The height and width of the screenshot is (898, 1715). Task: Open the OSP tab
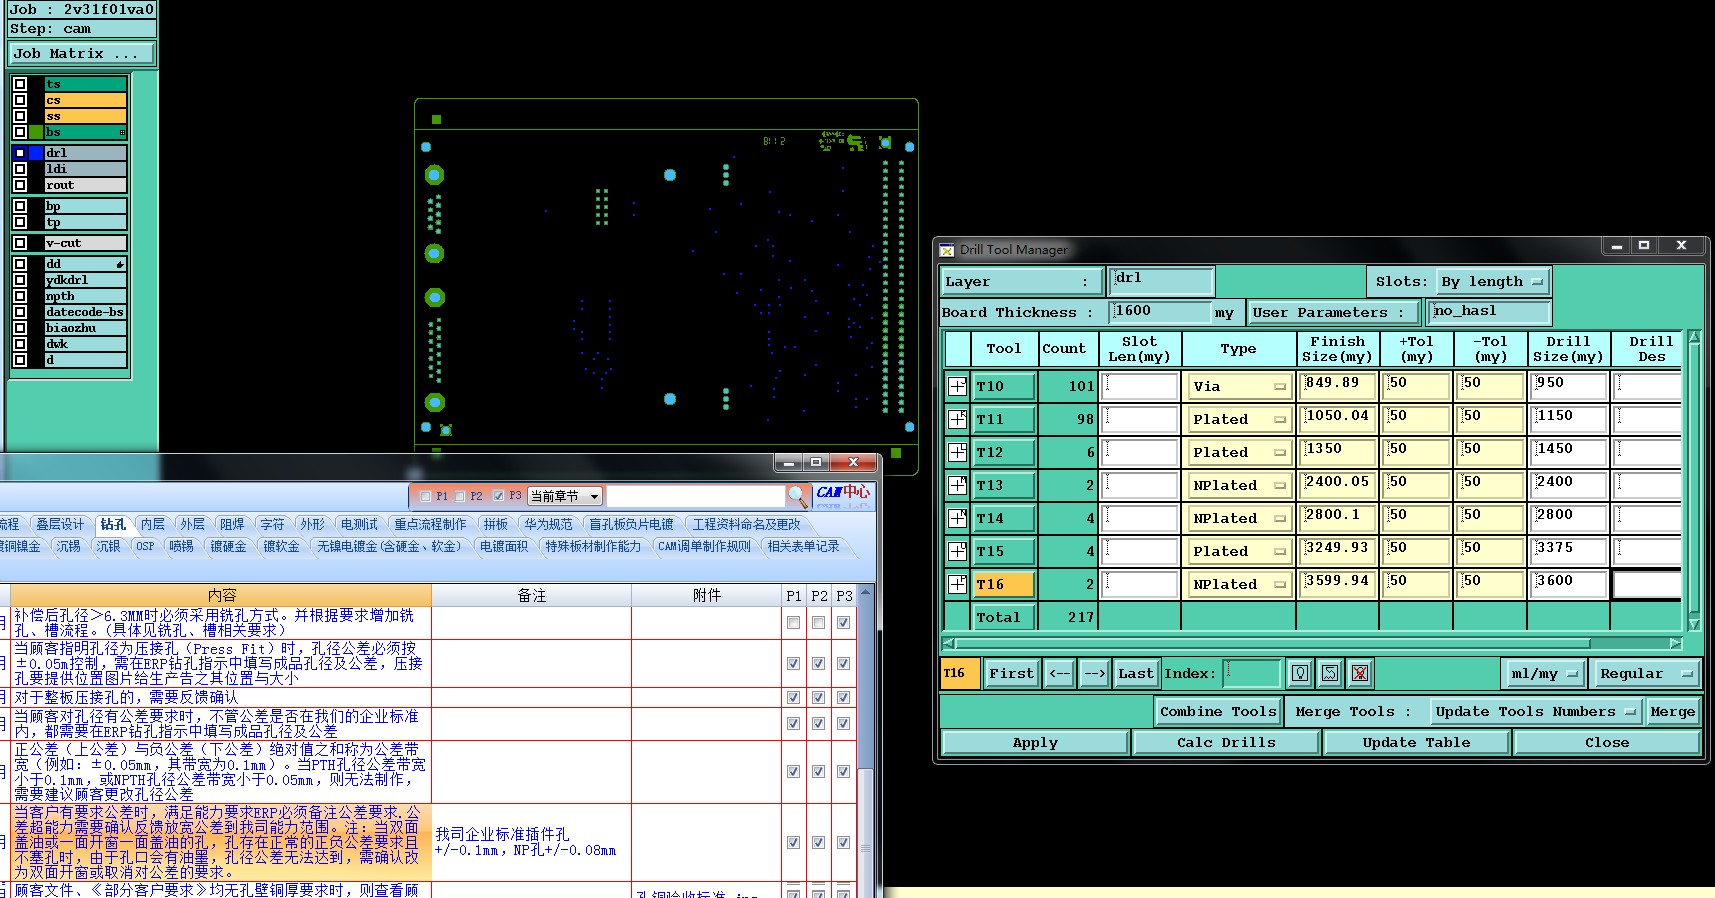pos(145,546)
